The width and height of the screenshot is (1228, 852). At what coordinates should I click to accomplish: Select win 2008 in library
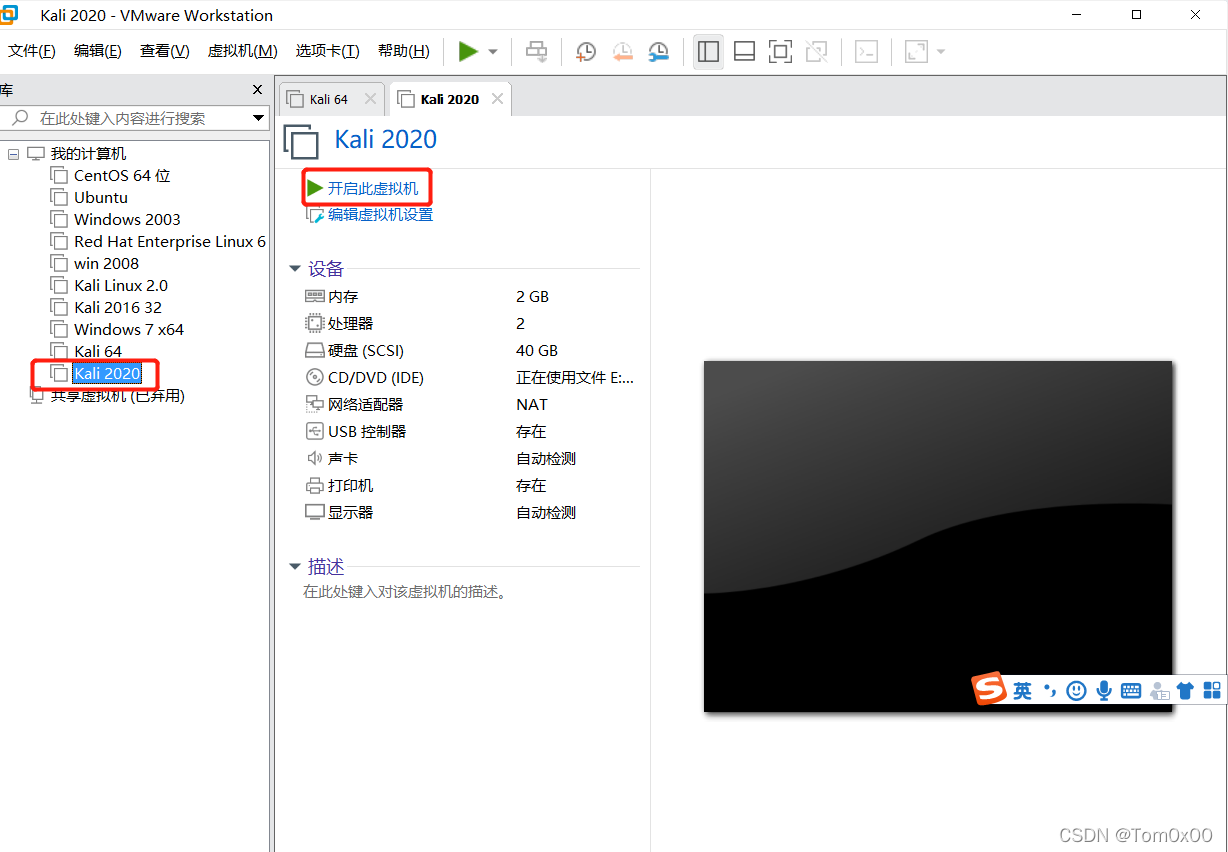point(106,263)
